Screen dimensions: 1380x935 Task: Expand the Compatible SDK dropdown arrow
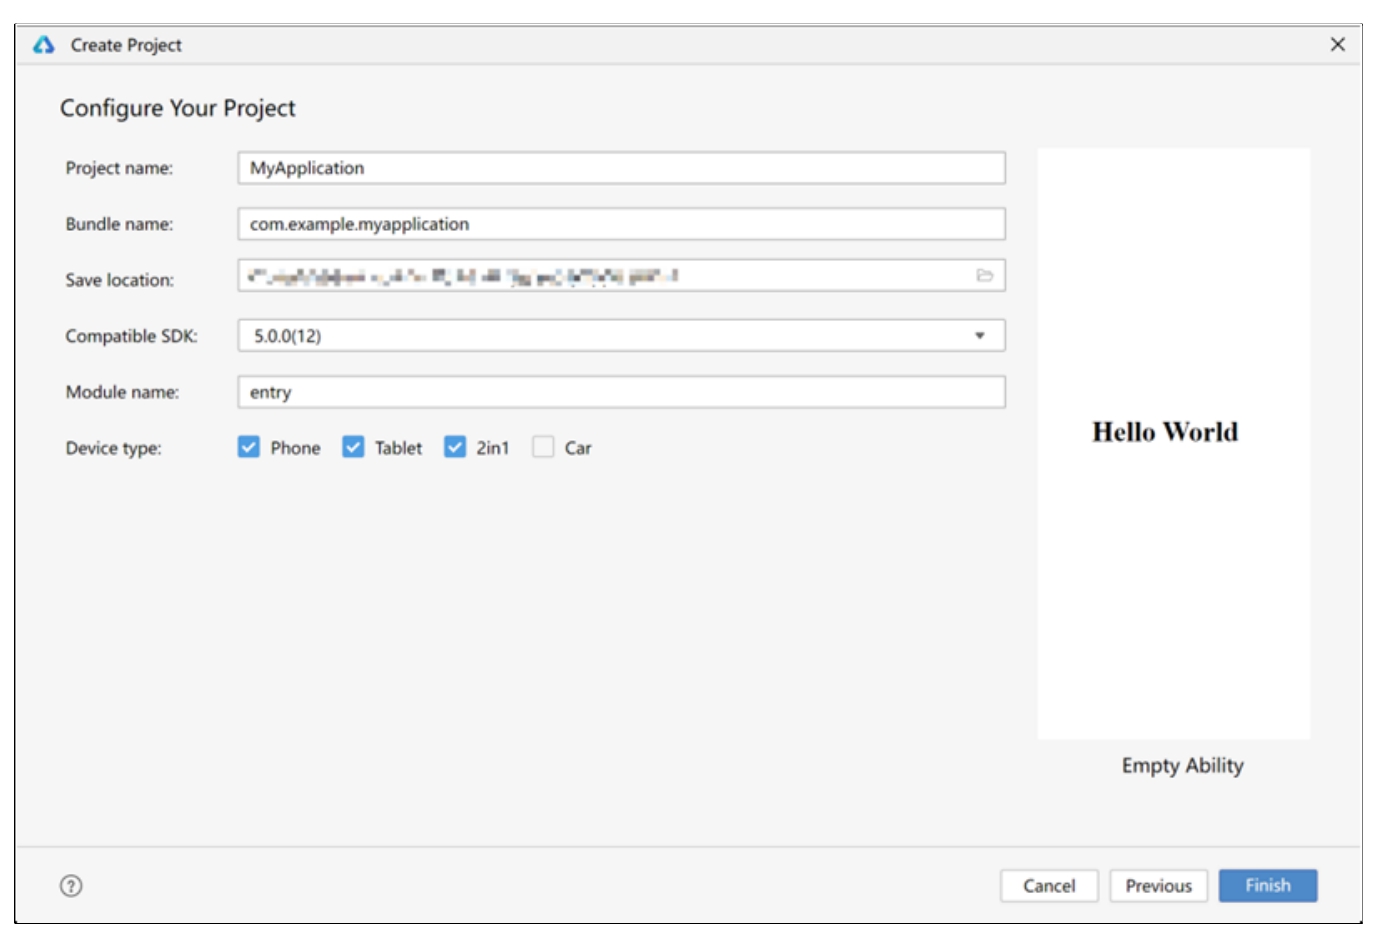click(979, 336)
